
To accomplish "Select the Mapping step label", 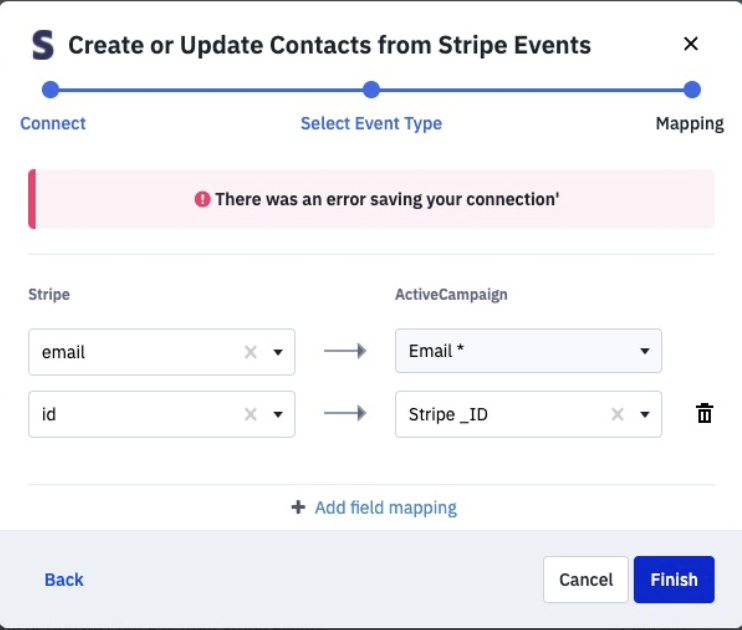I will [x=689, y=123].
